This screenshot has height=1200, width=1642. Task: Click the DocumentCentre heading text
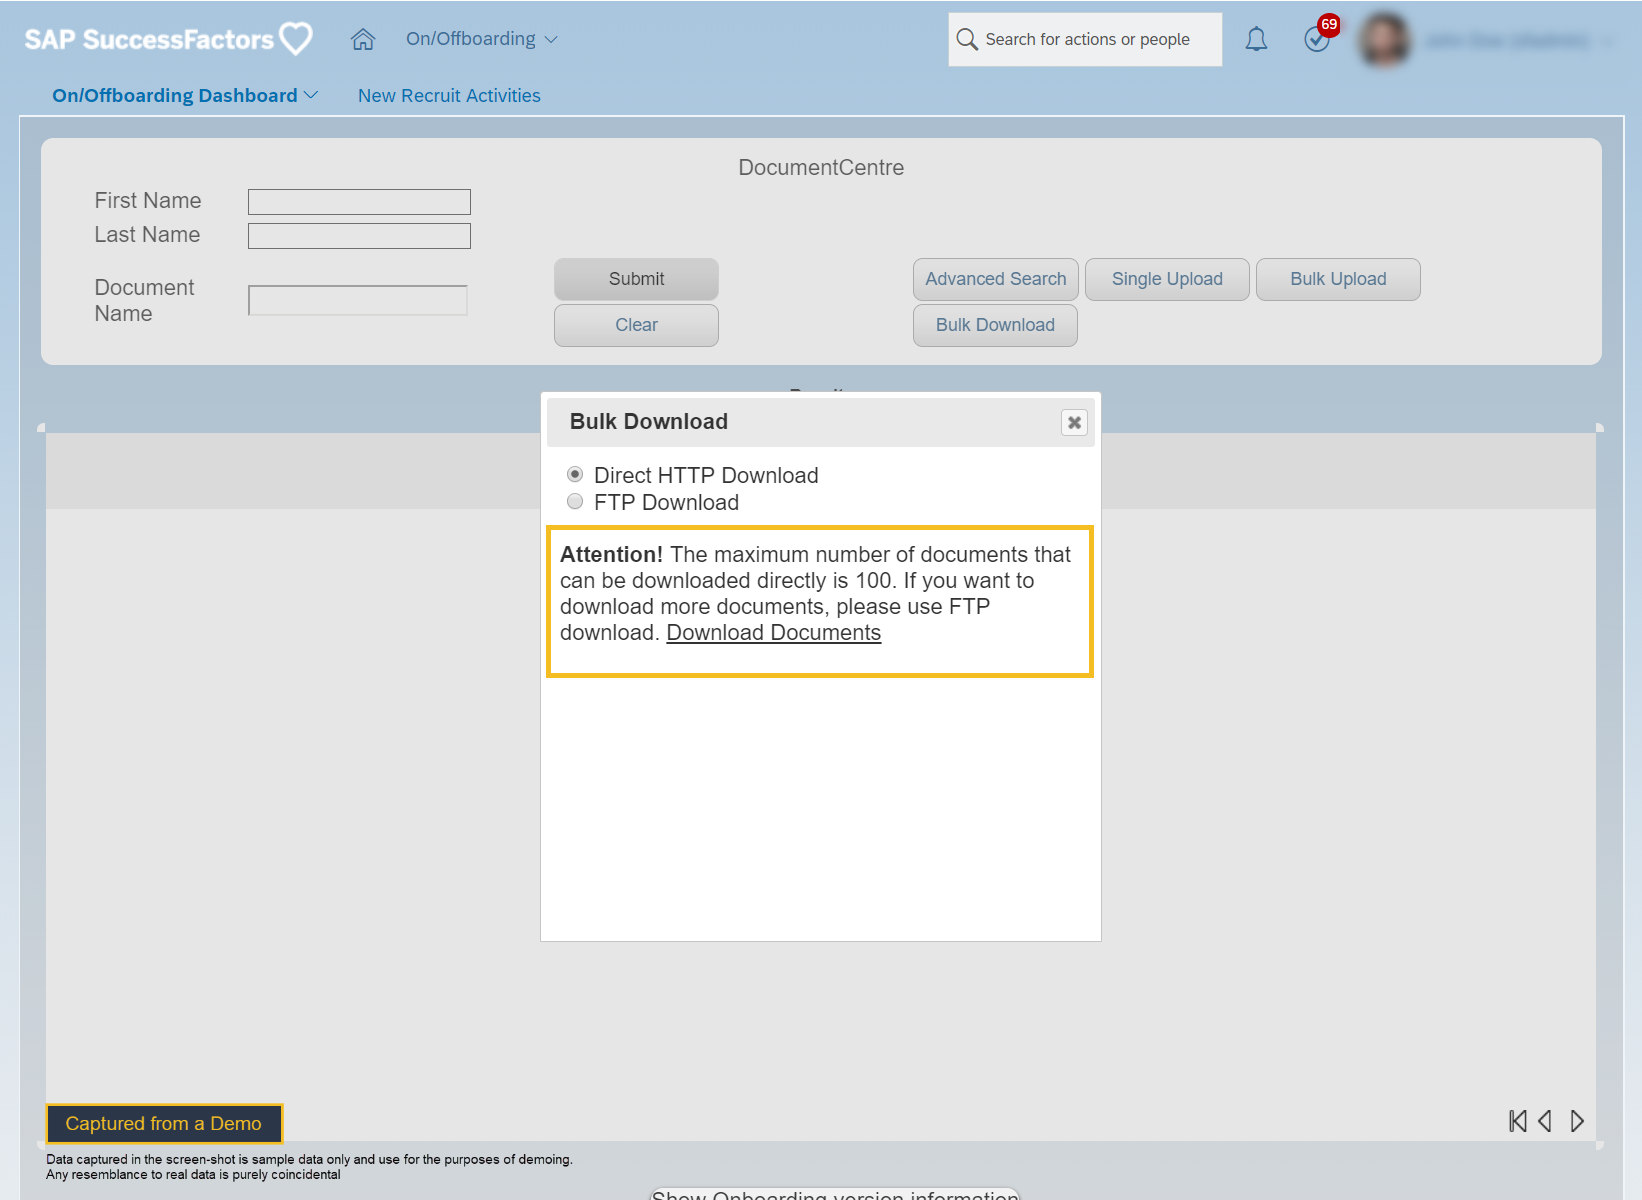tap(821, 168)
